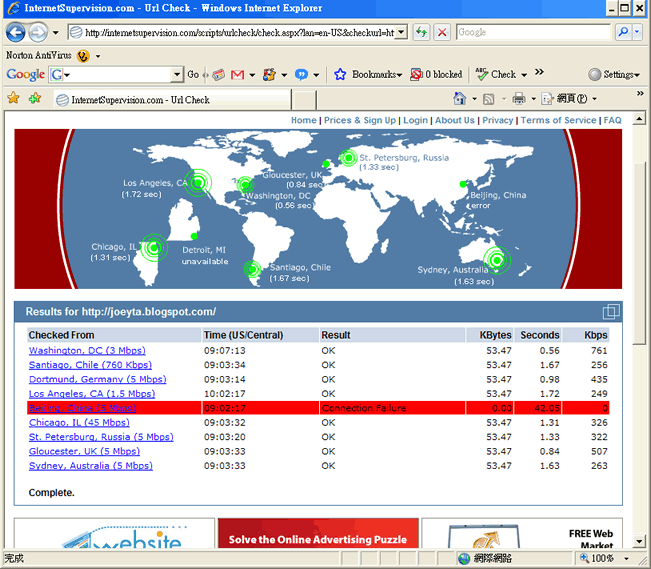651x569 pixels.
Task: Click the Google search box in browser
Action: [533, 32]
